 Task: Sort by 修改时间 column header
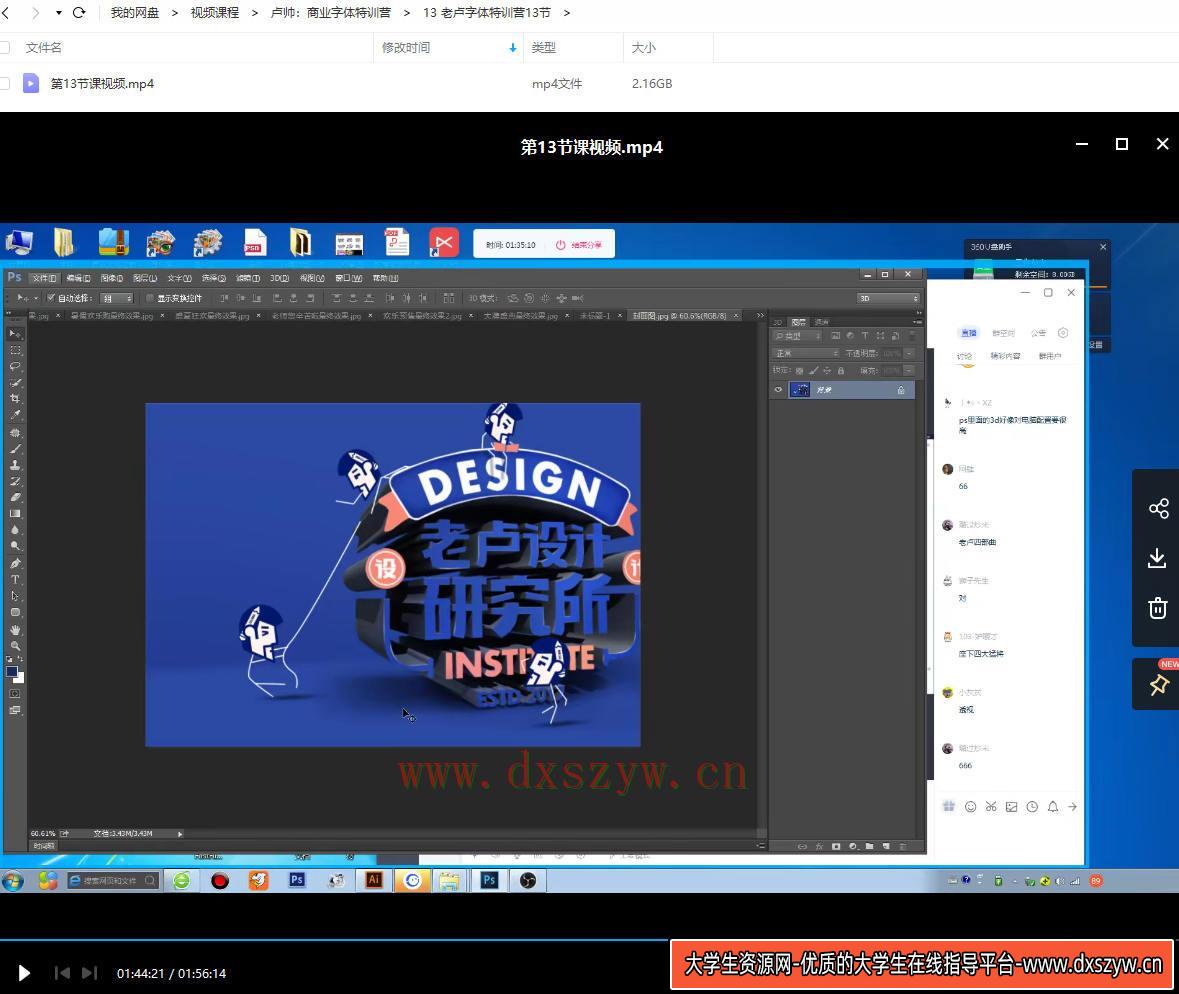pos(406,47)
